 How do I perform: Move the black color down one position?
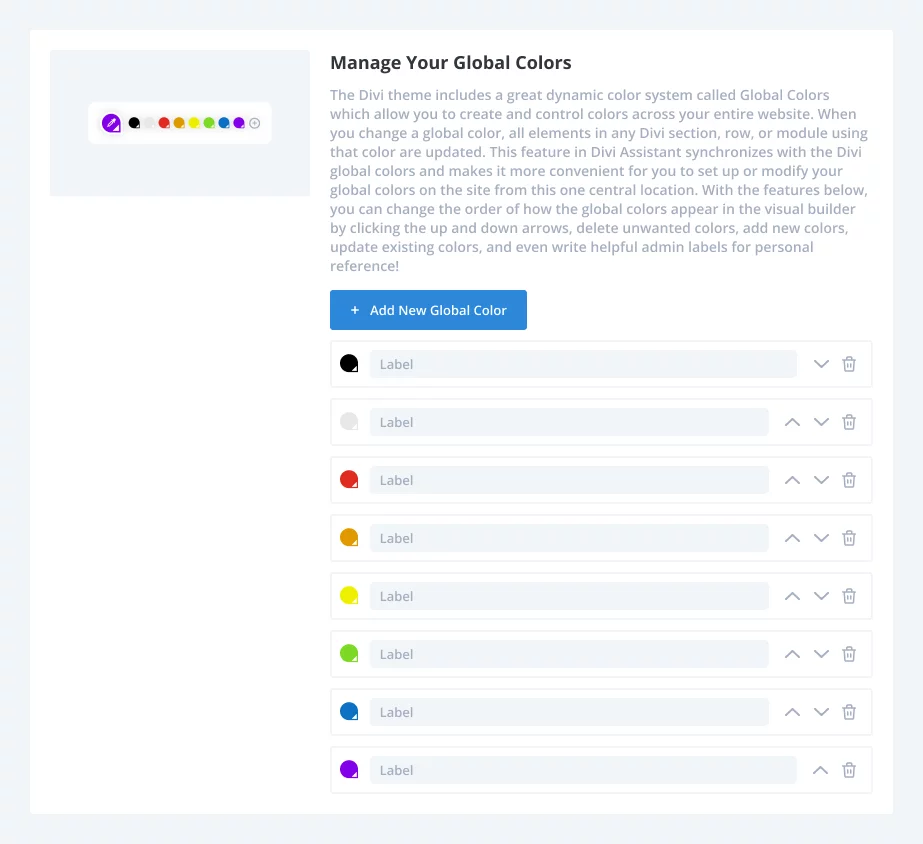point(821,364)
